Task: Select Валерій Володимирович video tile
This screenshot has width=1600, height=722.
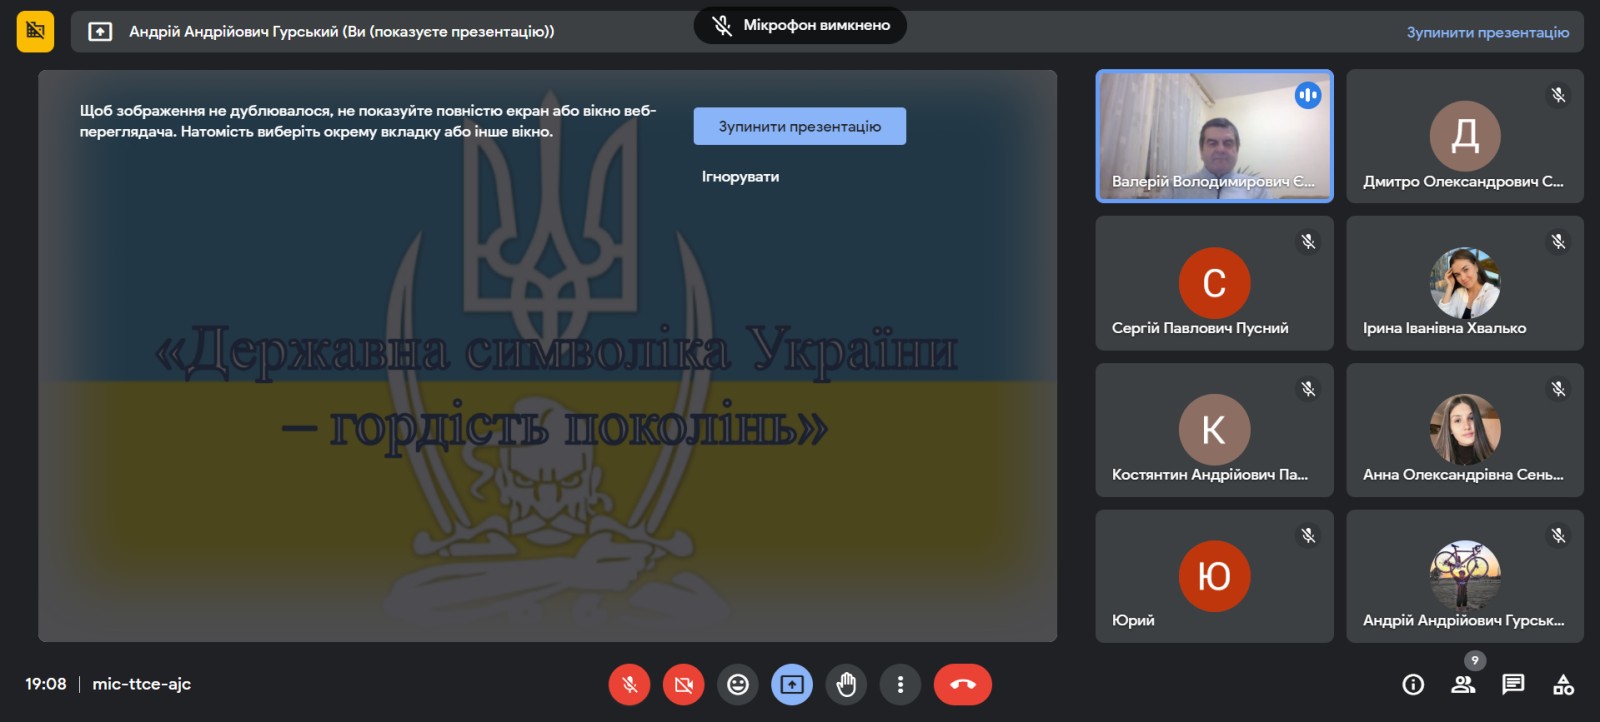Action: 1215,136
